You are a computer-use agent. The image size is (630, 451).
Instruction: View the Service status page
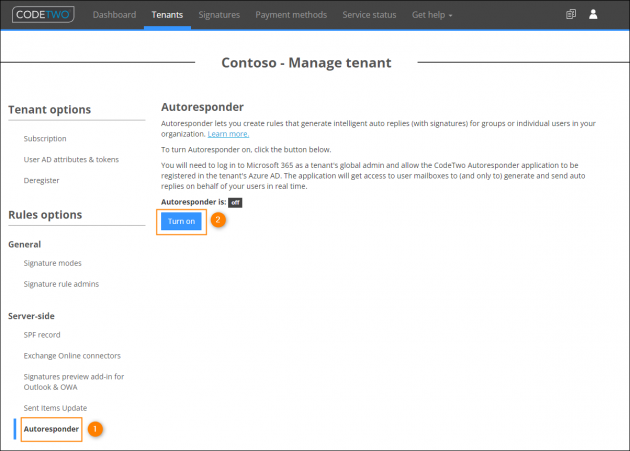[x=369, y=15]
